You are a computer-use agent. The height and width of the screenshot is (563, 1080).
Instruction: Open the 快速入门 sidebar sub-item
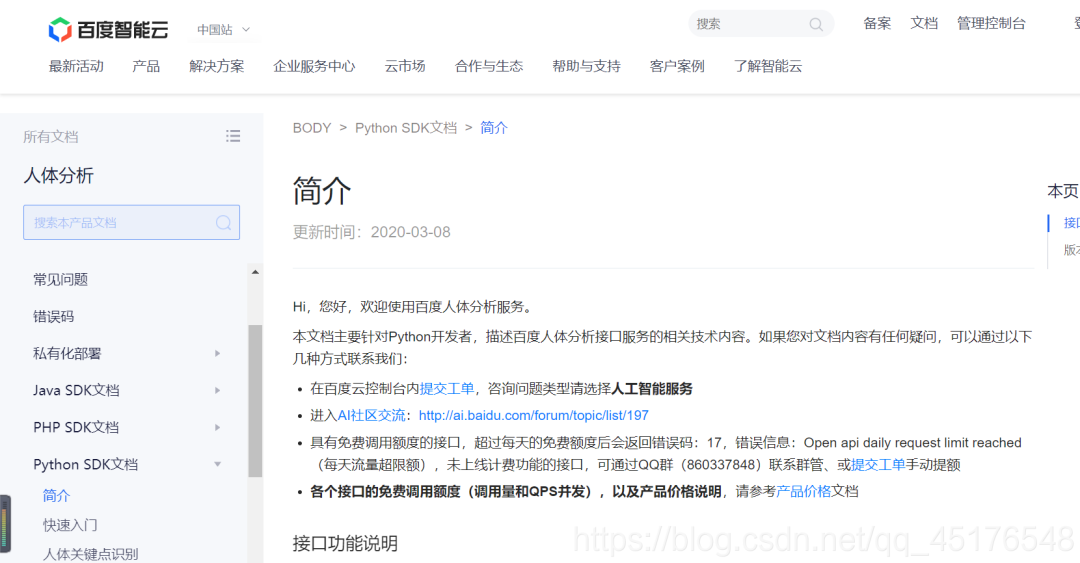point(70,525)
